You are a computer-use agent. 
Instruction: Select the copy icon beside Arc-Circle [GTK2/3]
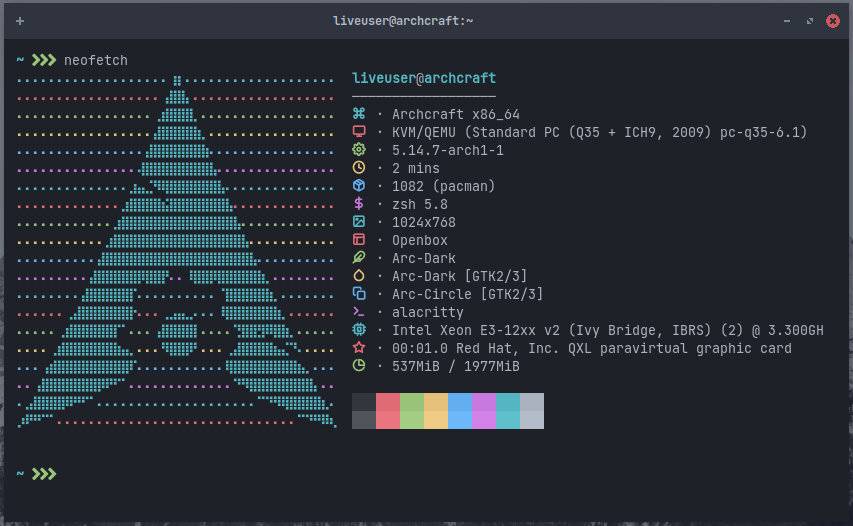point(360,294)
